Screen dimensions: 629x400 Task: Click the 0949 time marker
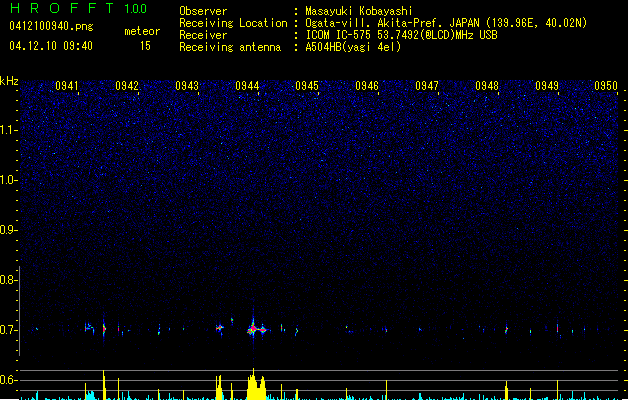click(547, 86)
